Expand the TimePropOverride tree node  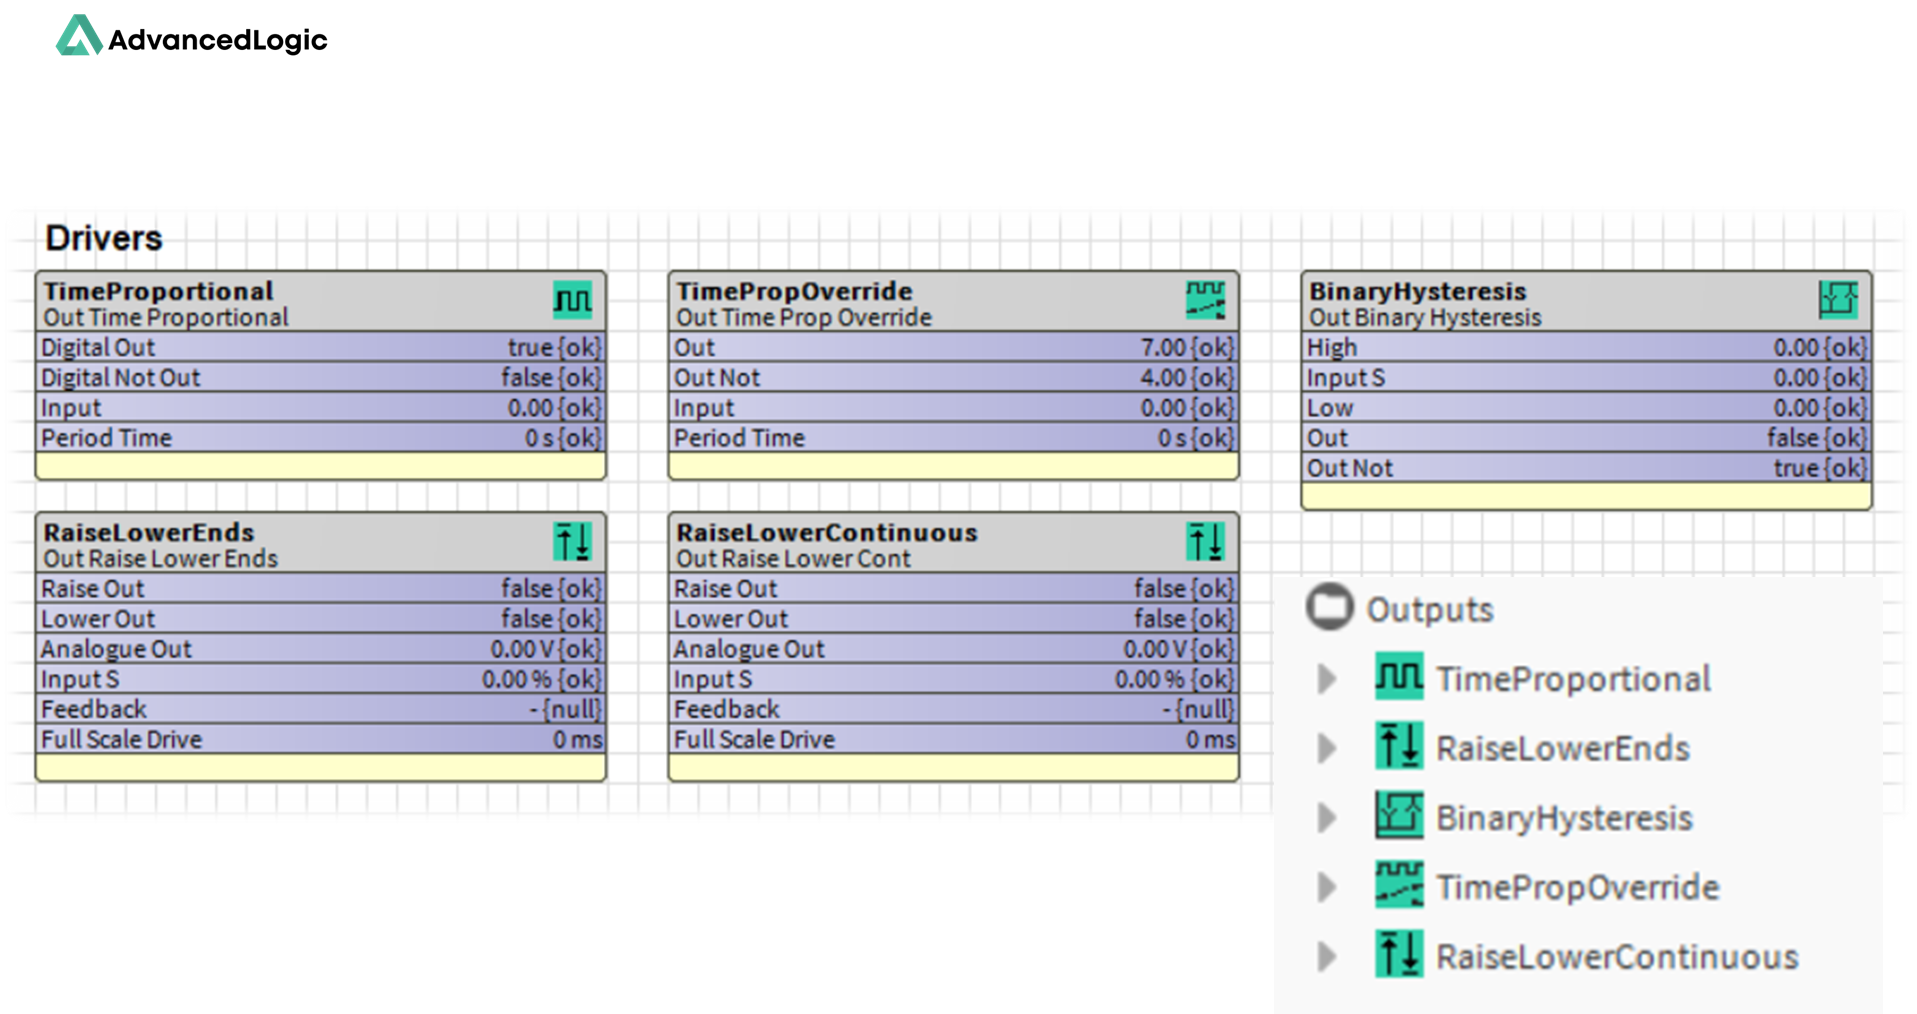(x=1327, y=887)
